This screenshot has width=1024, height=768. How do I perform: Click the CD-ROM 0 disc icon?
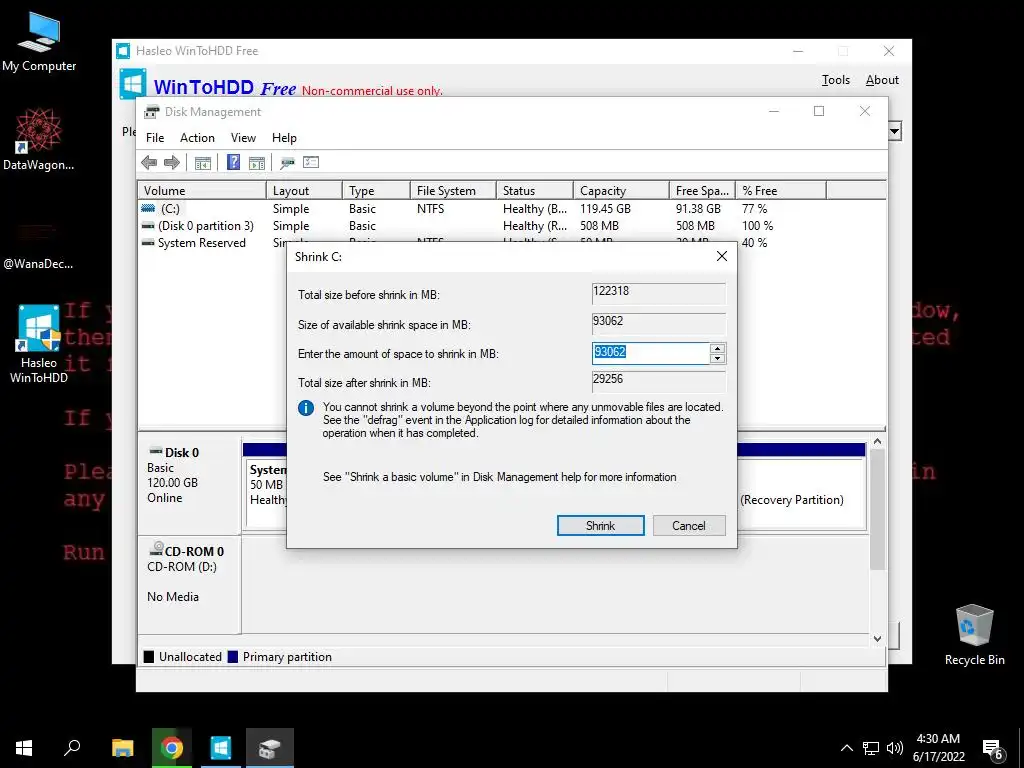pyautogui.click(x=156, y=549)
